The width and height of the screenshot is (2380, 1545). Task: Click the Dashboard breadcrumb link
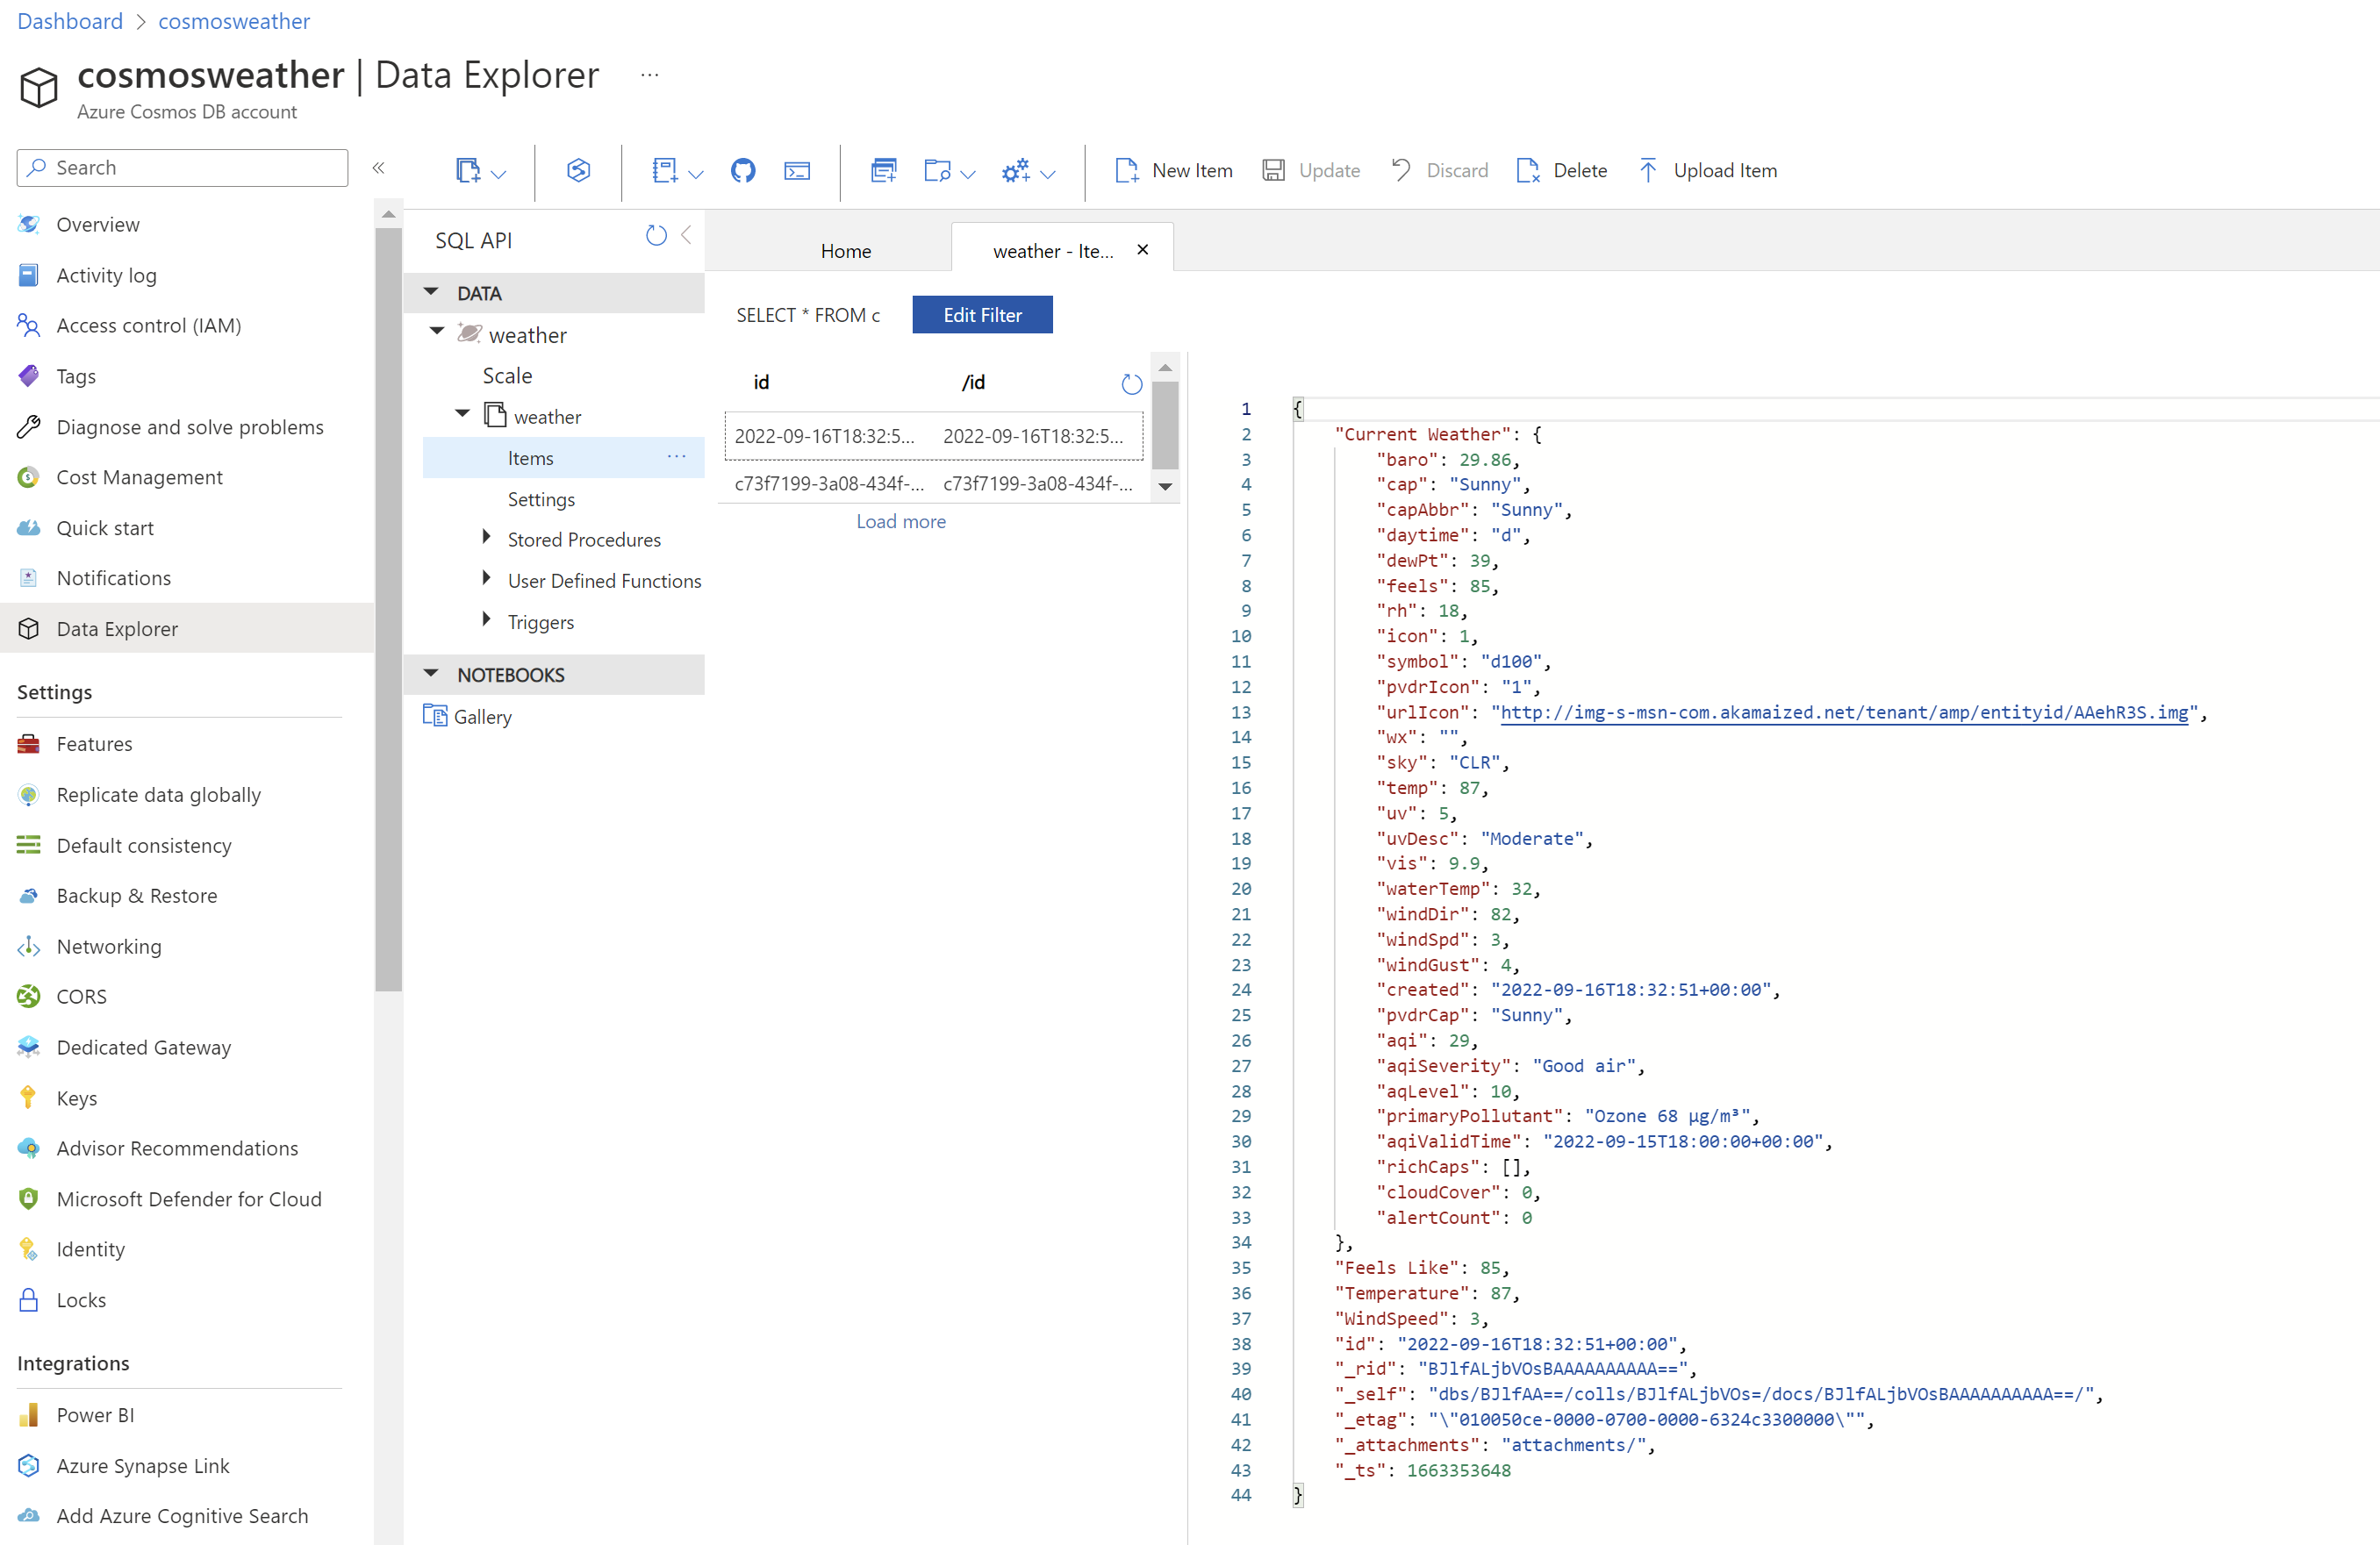pyautogui.click(x=70, y=21)
